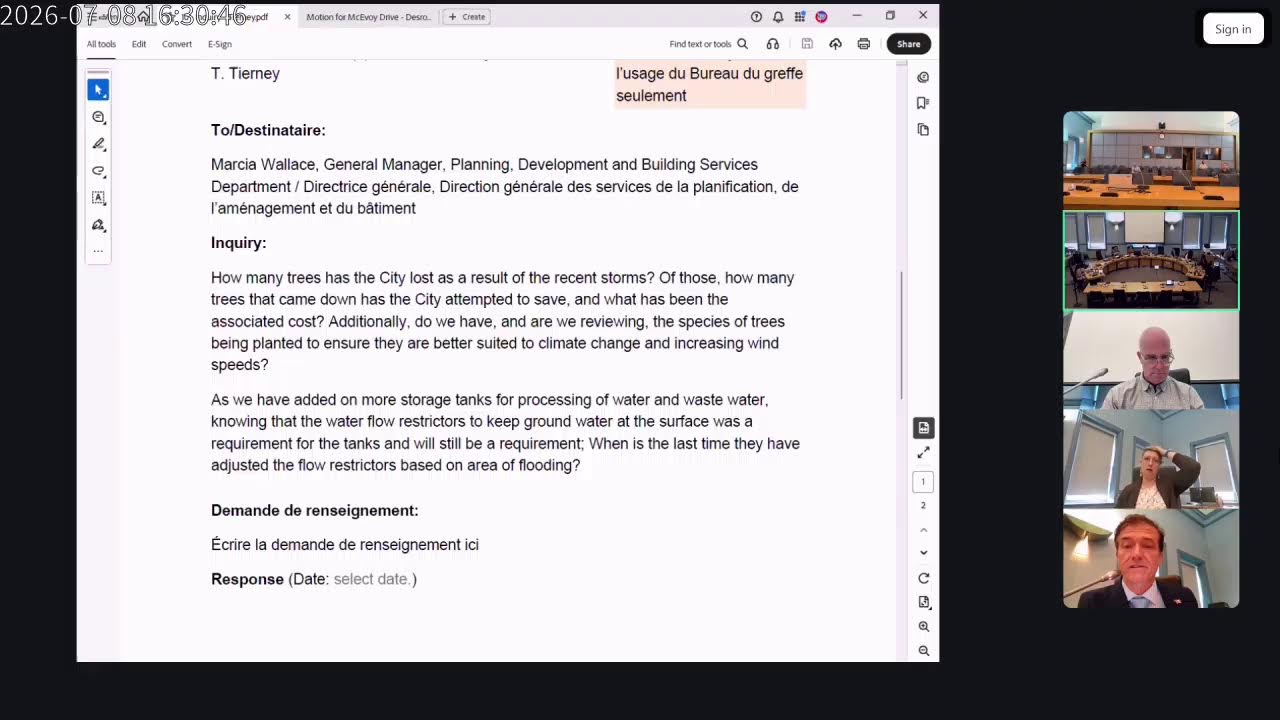
Task: Show more tools via three-dot icon
Action: coord(98,250)
